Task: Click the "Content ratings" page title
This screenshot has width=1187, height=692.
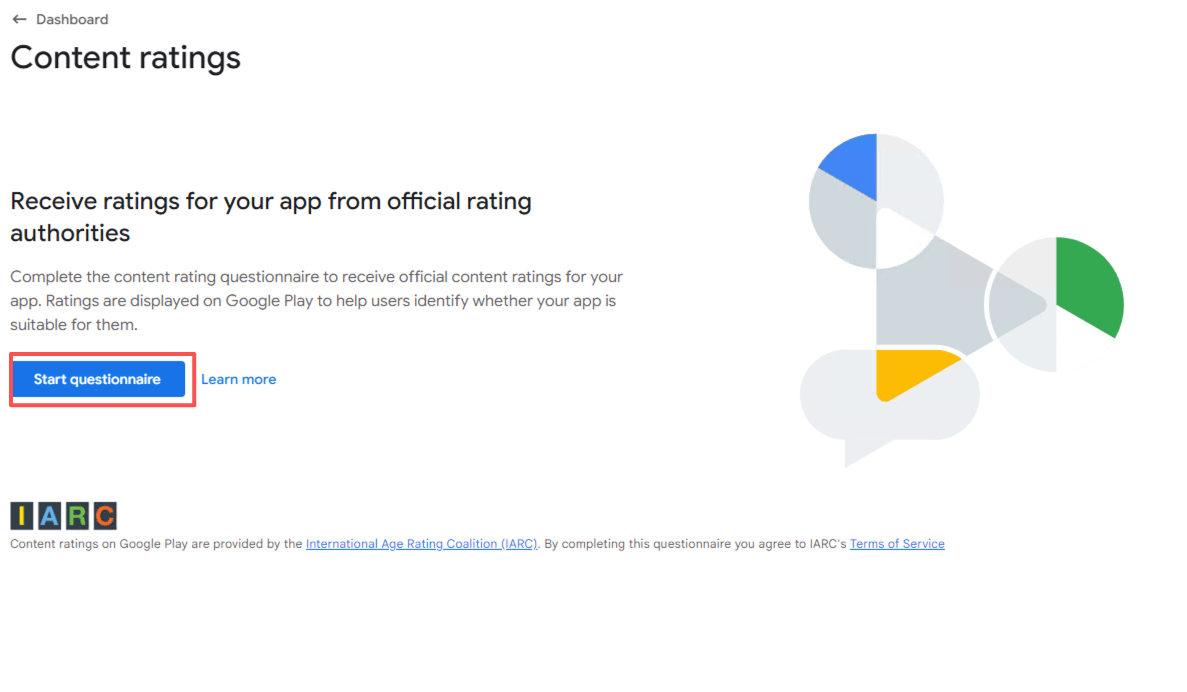Action: click(125, 57)
